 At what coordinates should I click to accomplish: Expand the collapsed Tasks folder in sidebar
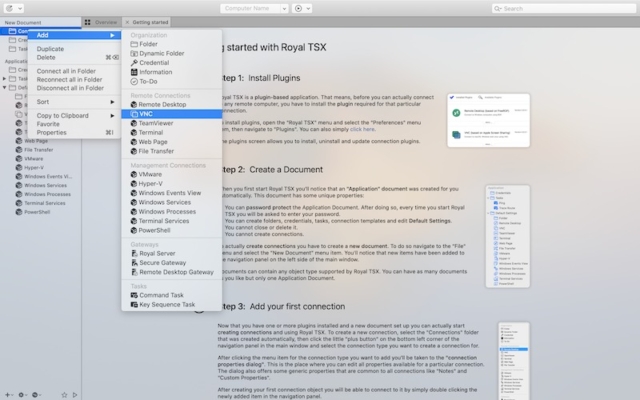(x=4, y=78)
